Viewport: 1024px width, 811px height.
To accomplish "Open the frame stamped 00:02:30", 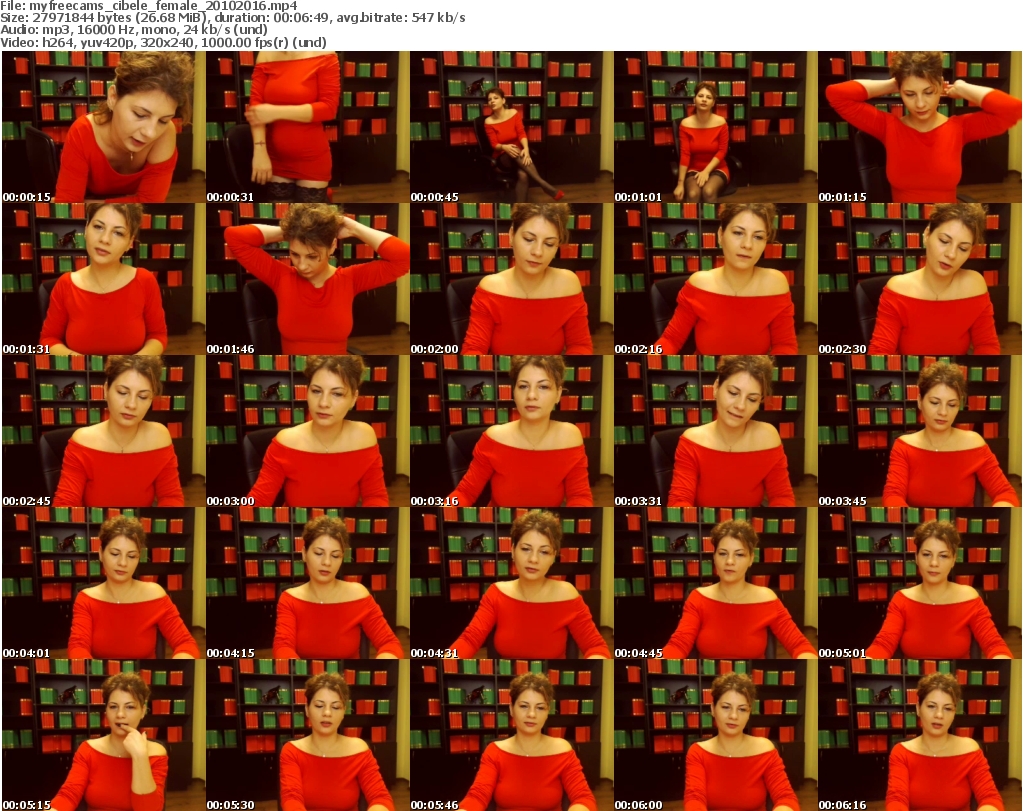I will [920, 279].
